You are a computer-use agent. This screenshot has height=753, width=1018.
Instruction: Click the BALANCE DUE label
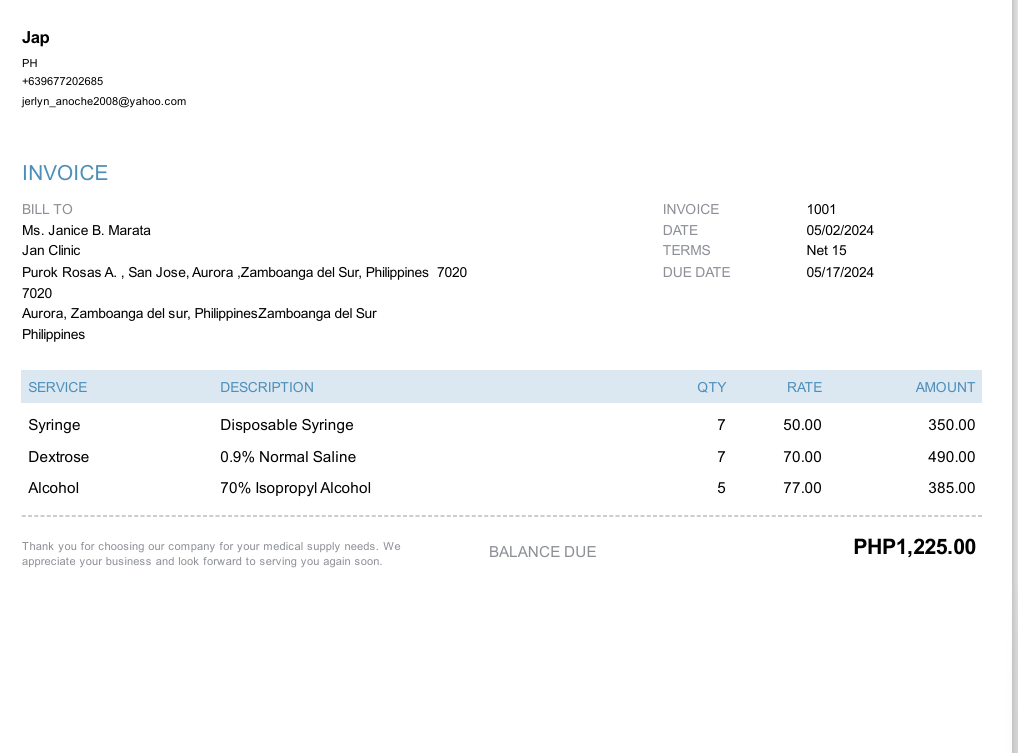[542, 552]
